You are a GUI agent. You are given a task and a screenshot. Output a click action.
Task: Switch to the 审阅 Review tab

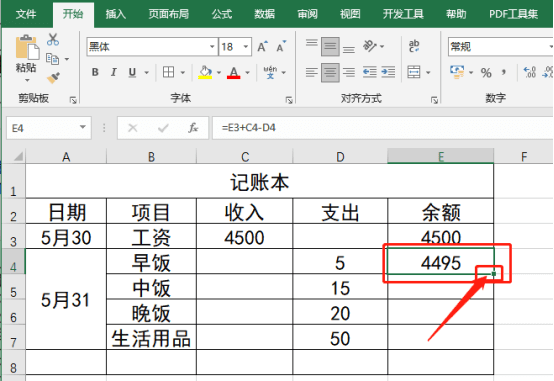tap(307, 14)
